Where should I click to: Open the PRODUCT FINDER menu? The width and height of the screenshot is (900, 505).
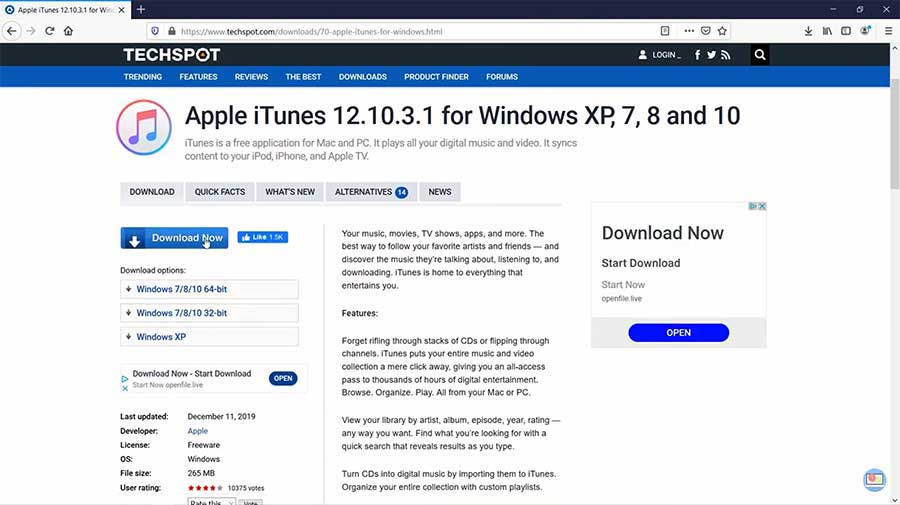436,76
